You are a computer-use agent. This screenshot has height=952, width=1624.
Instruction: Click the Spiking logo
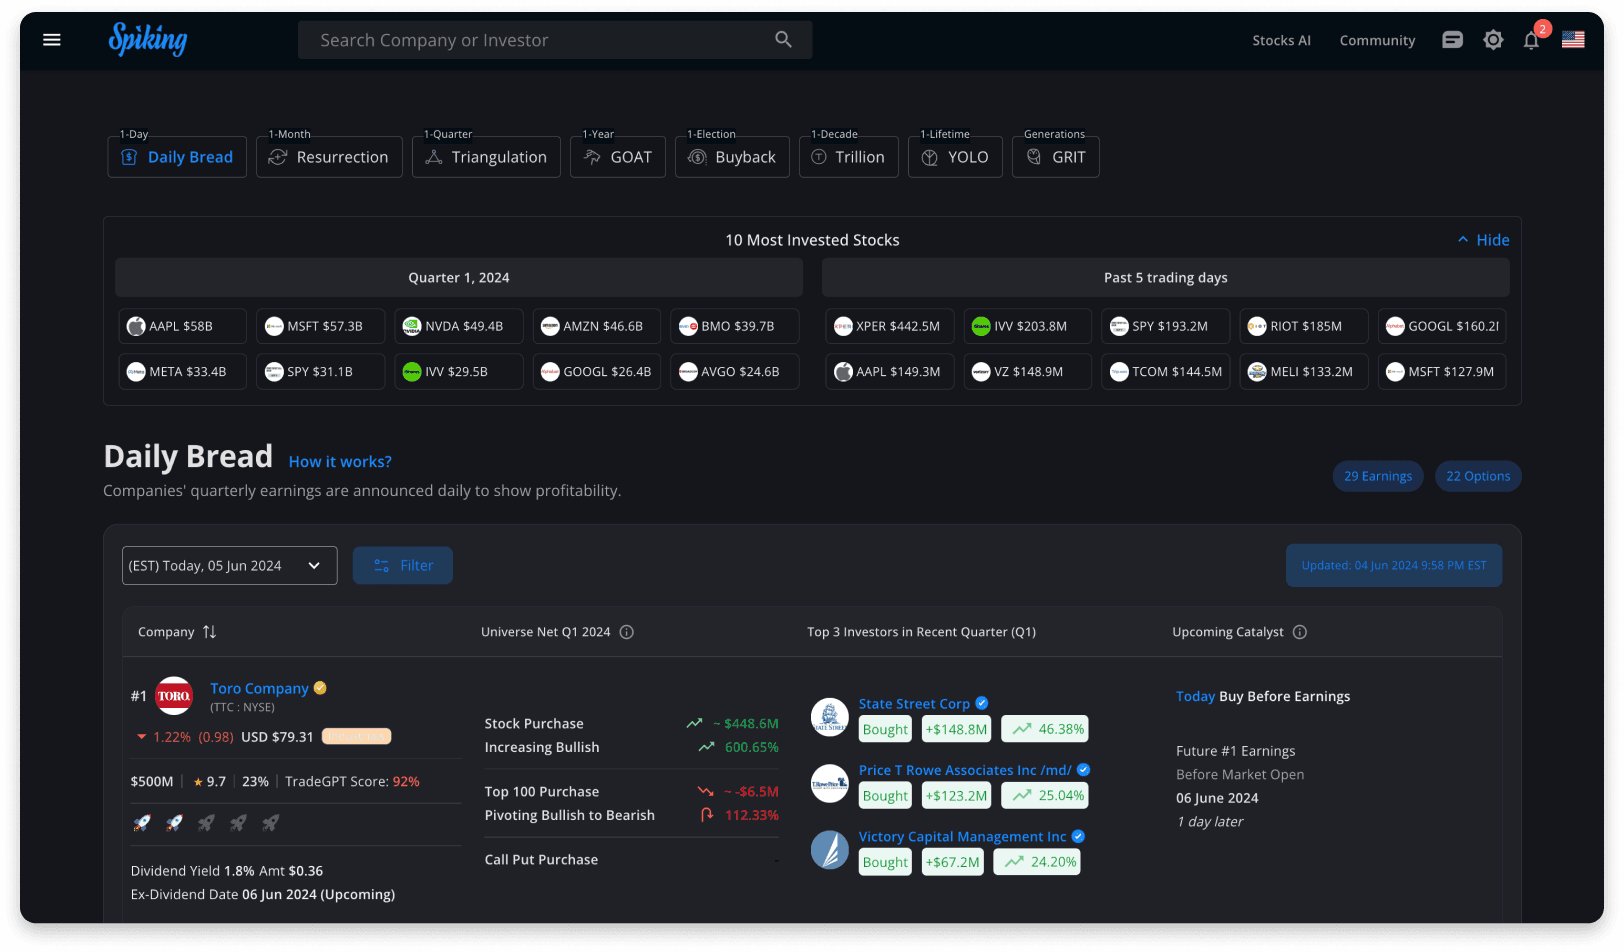[x=148, y=40]
